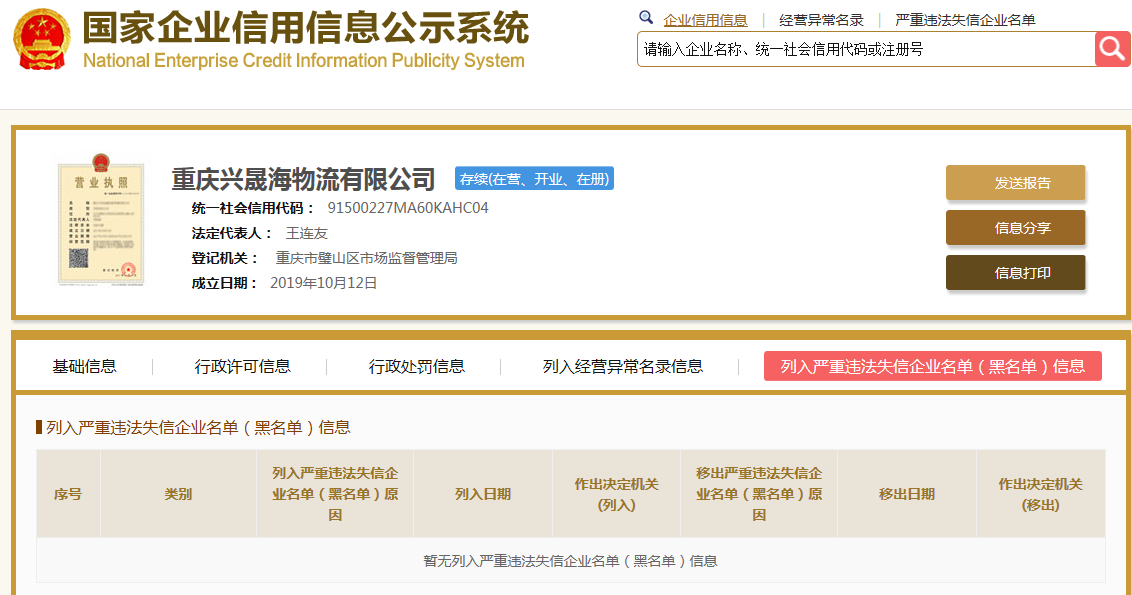Click the establishment date 2019年10月12日
The image size is (1132, 595).
(x=323, y=283)
